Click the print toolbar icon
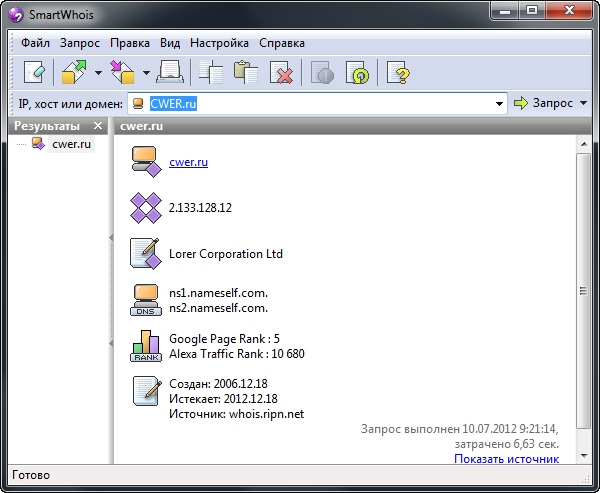Viewport: 600px width, 493px height. click(x=170, y=72)
